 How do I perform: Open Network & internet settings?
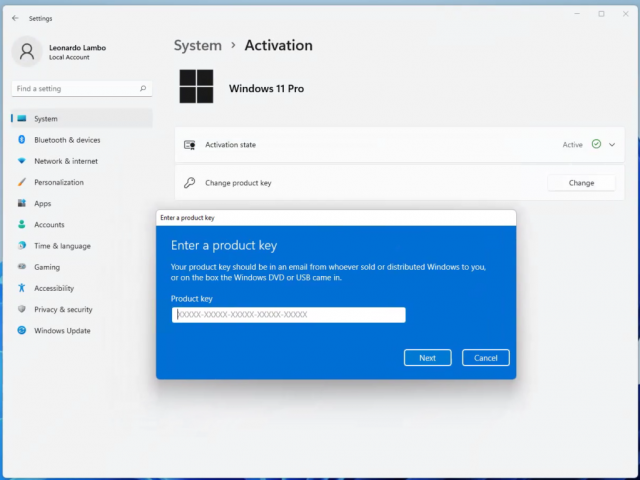click(x=66, y=161)
